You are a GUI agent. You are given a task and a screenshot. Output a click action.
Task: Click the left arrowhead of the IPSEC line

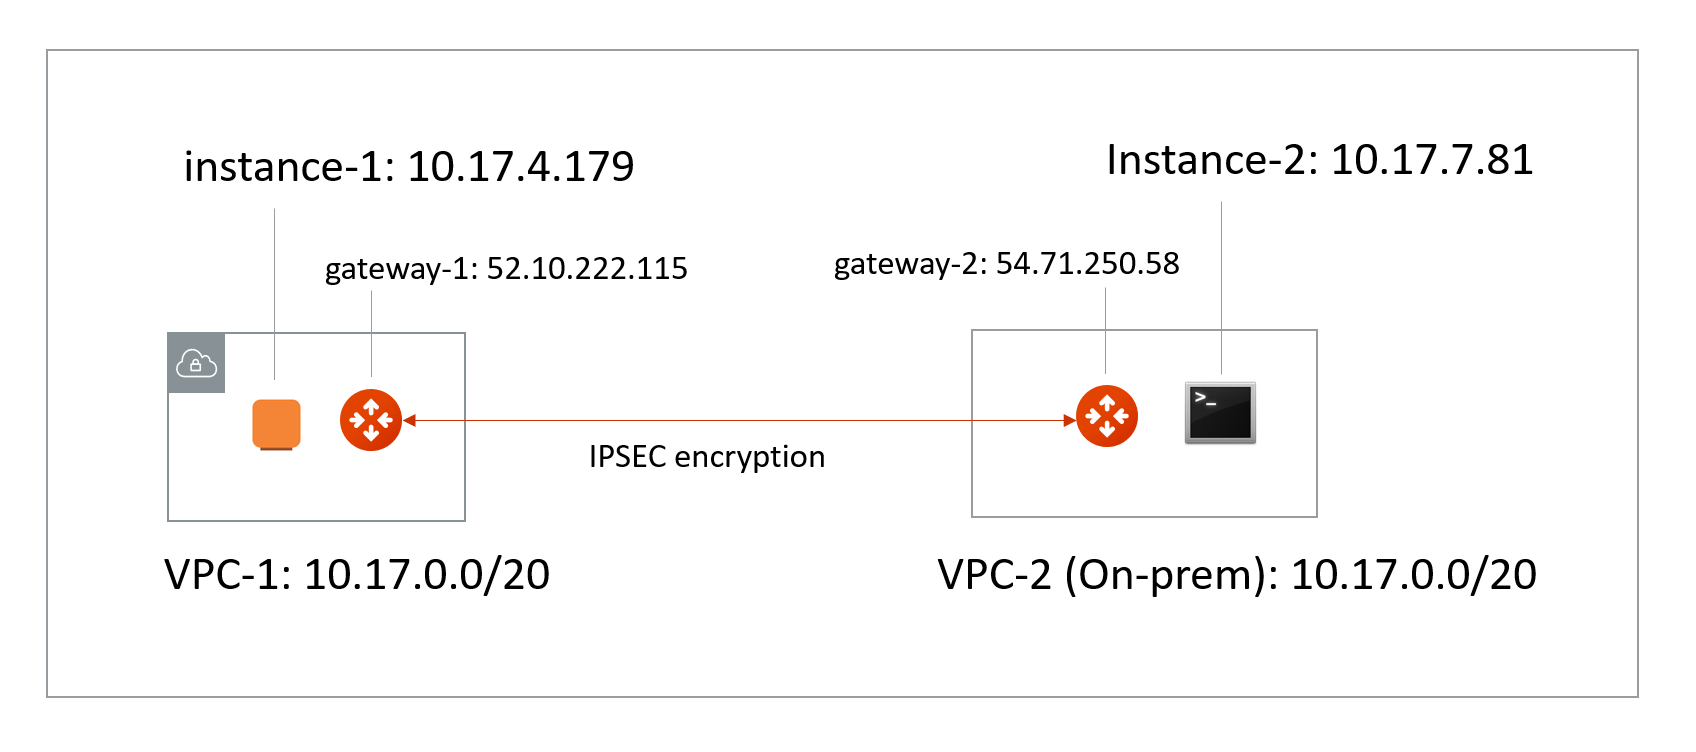point(410,421)
